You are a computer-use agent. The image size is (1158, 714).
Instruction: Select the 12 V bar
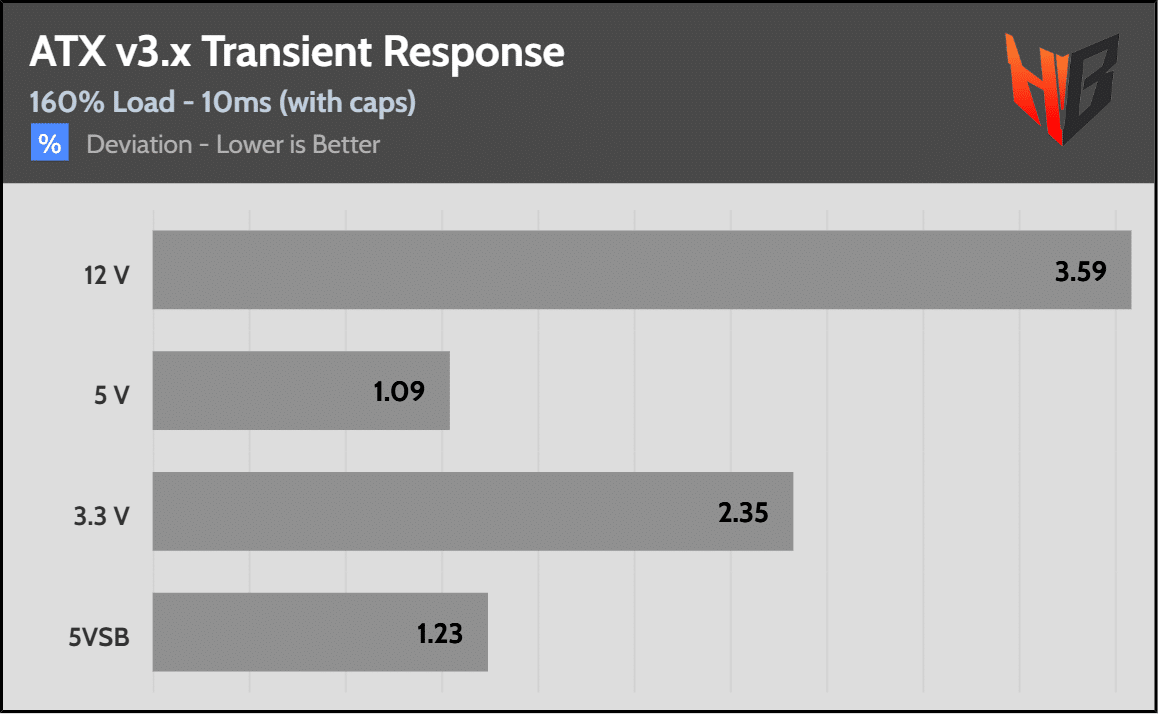pos(642,270)
